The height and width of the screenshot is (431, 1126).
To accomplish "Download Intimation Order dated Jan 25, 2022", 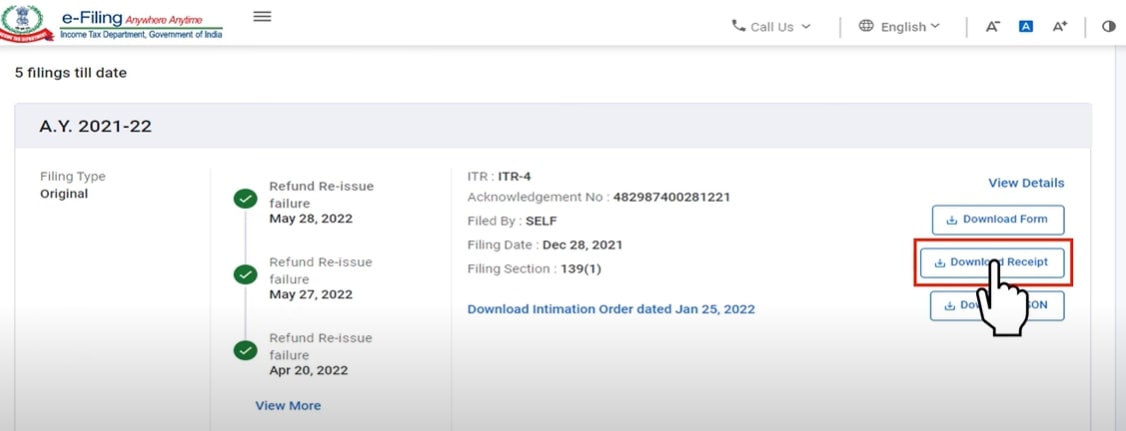I will pyautogui.click(x=611, y=309).
